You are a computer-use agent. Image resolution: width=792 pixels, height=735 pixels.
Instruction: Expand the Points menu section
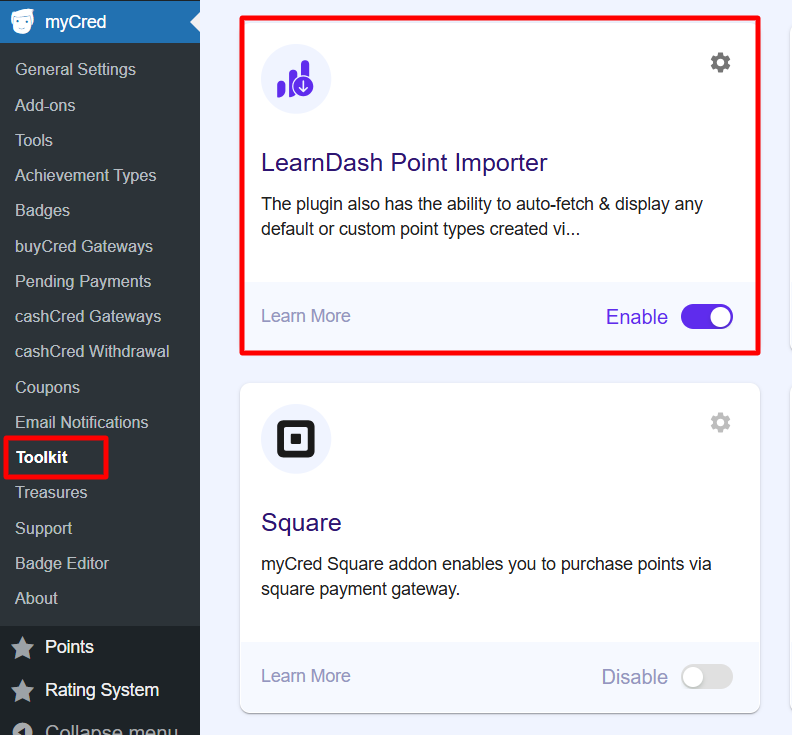pos(69,647)
